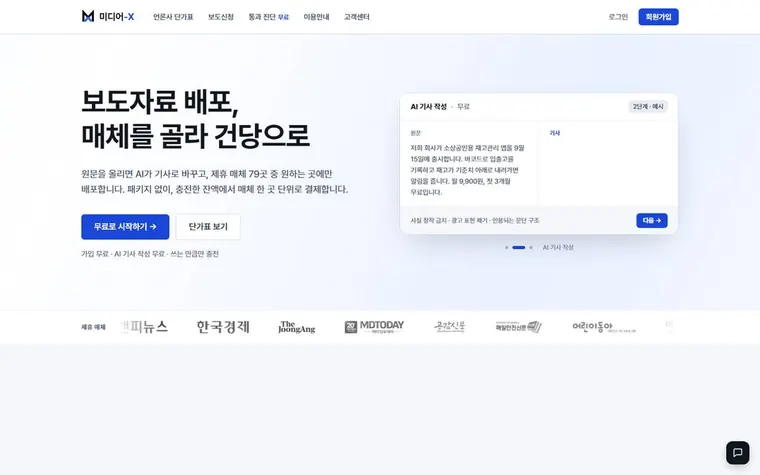Screen dimensions: 760x475
Task: Open 이용안내 menu item
Action: (316, 17)
